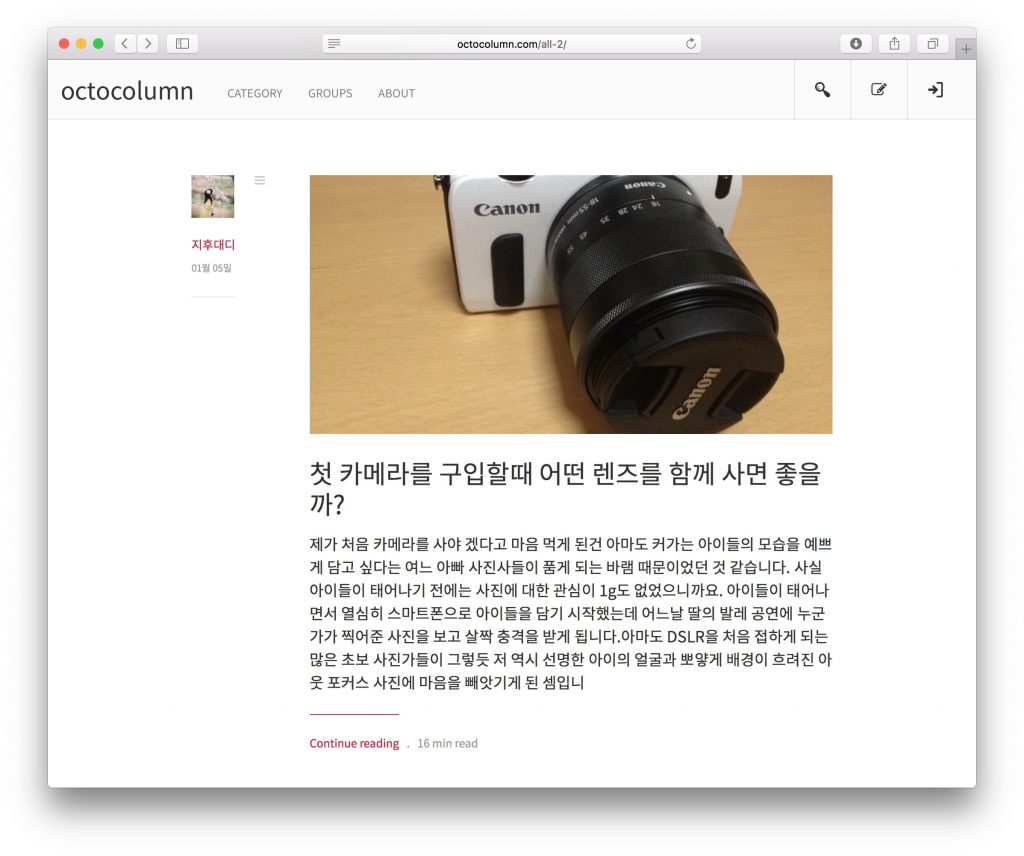Open the Share menu in Safari
This screenshot has width=1024, height=856.
(x=894, y=44)
